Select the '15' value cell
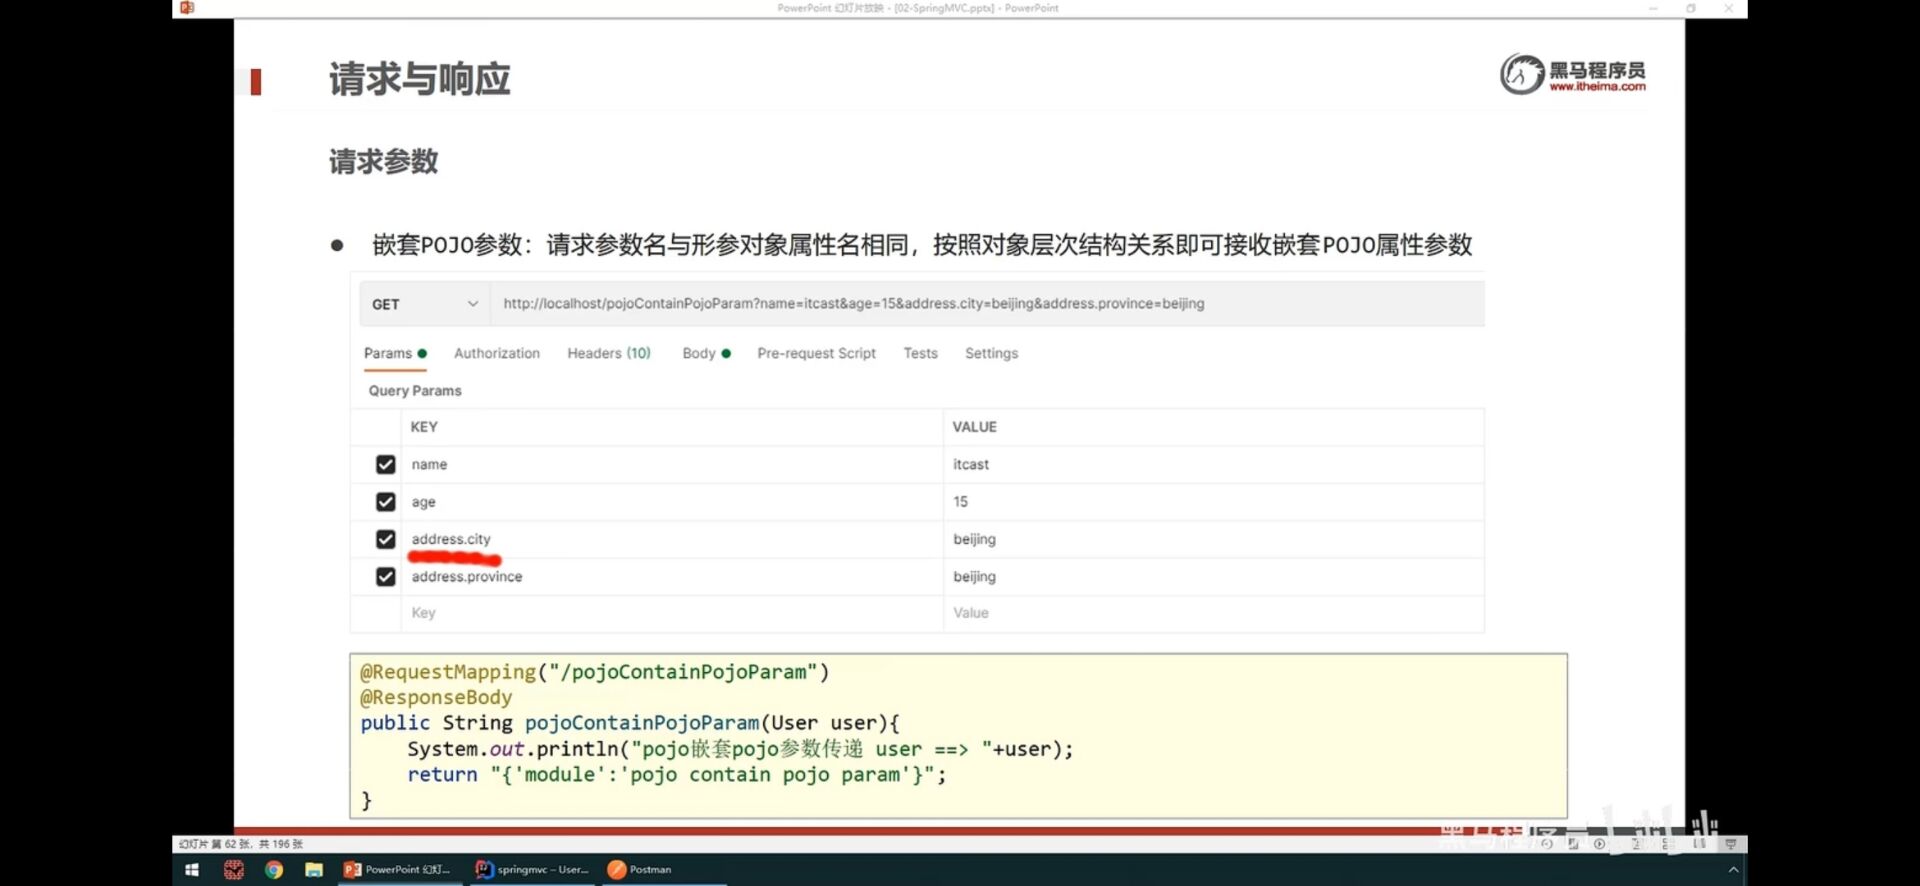 click(x=1214, y=502)
